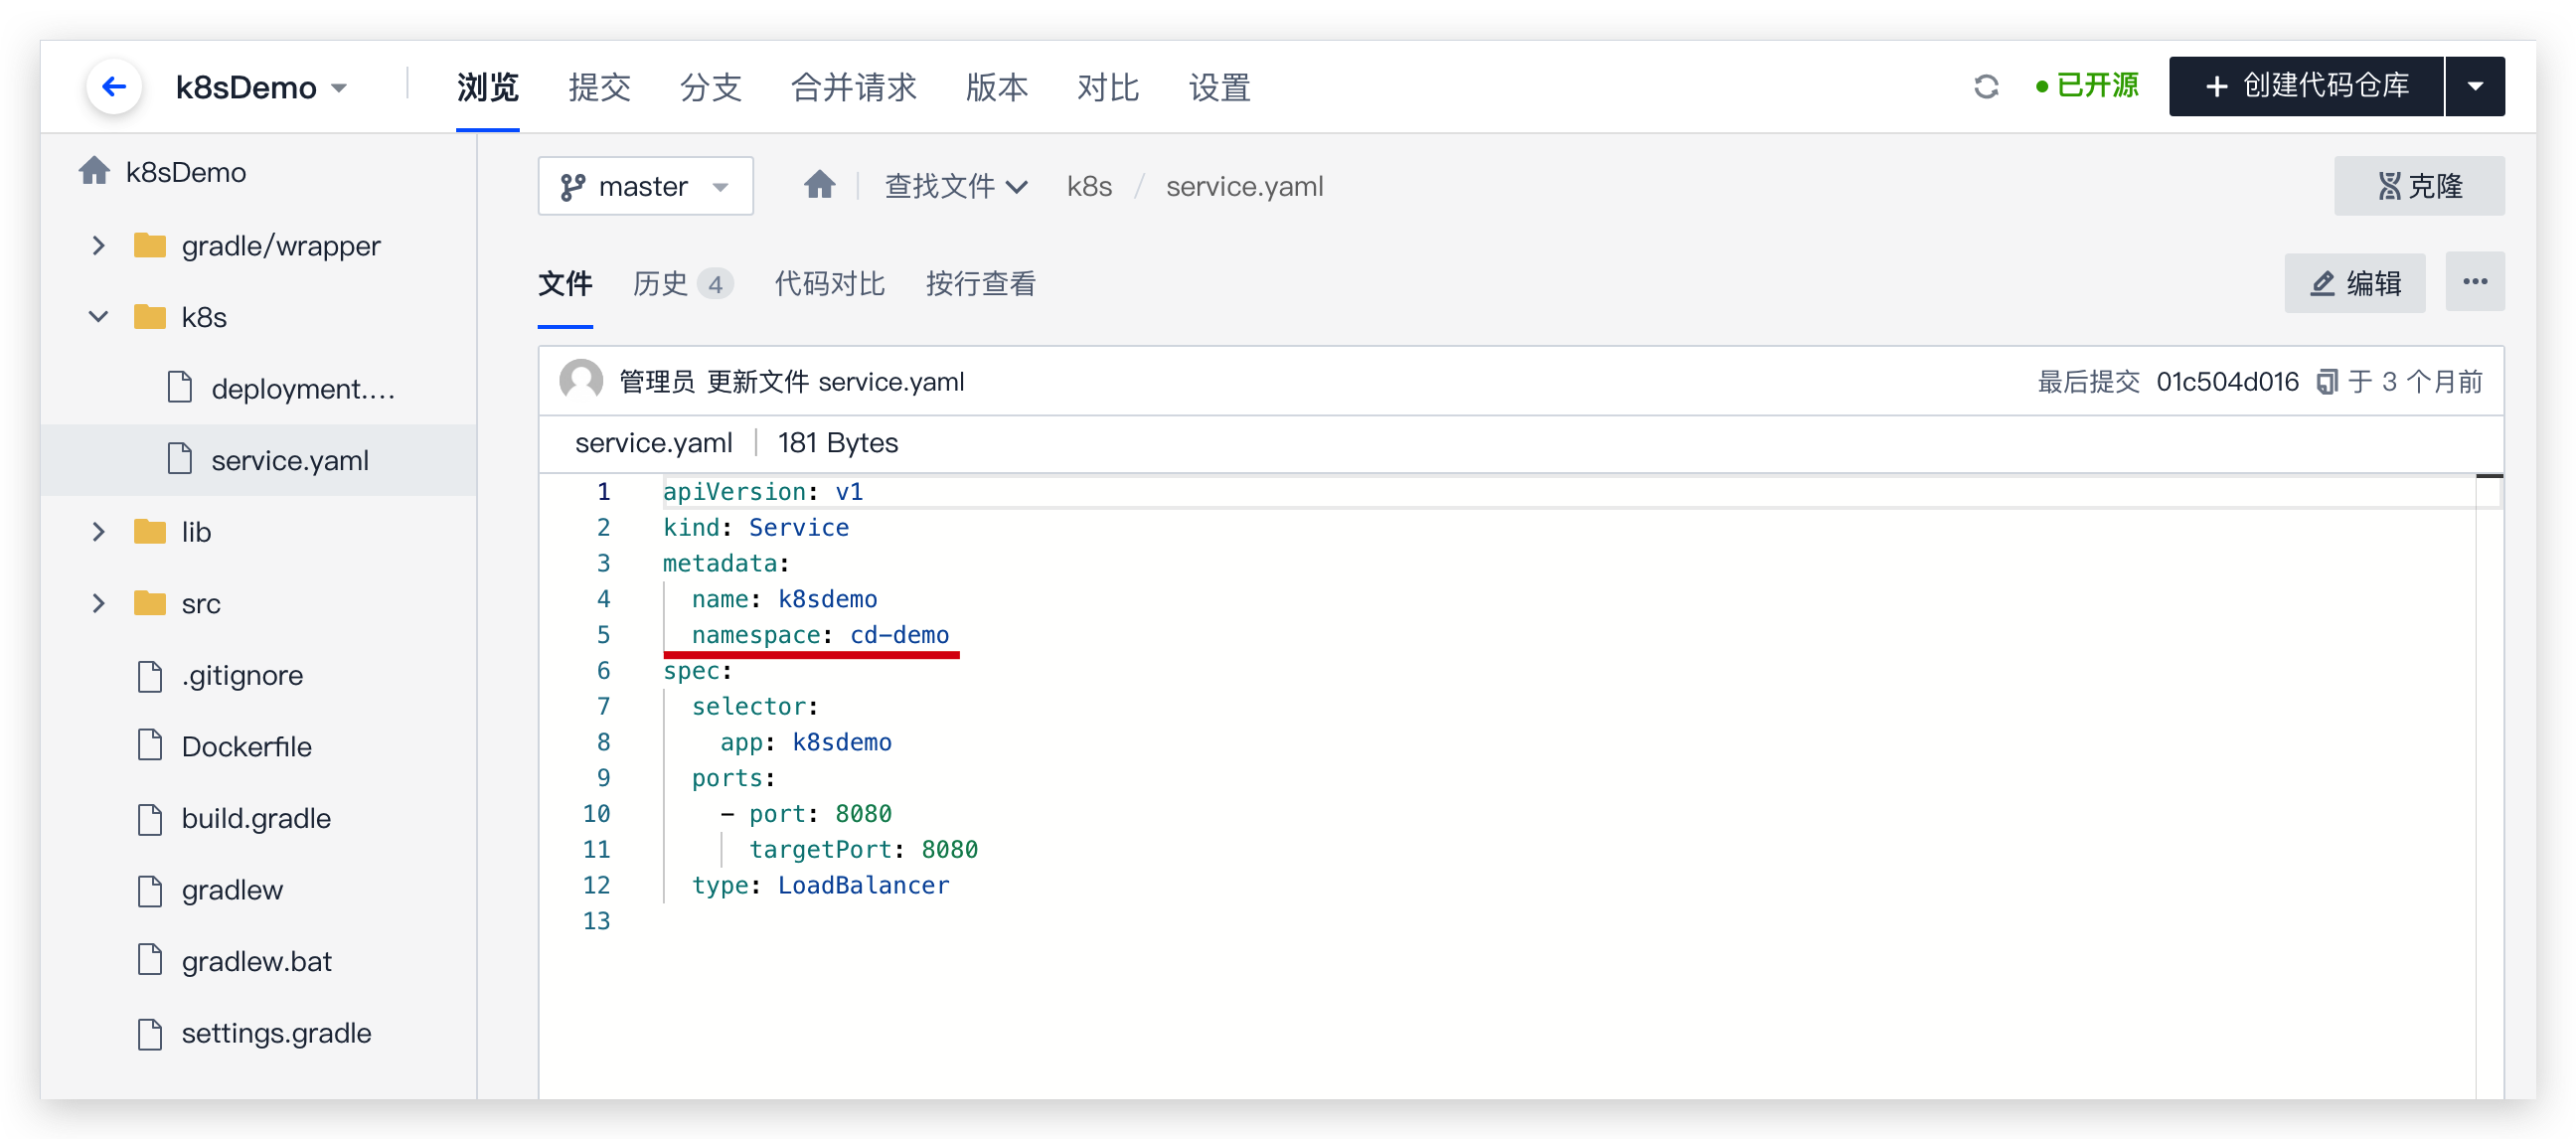Viewport: 2576px width, 1139px height.
Task: Click the blue back arrow button
Action: pos(114,87)
